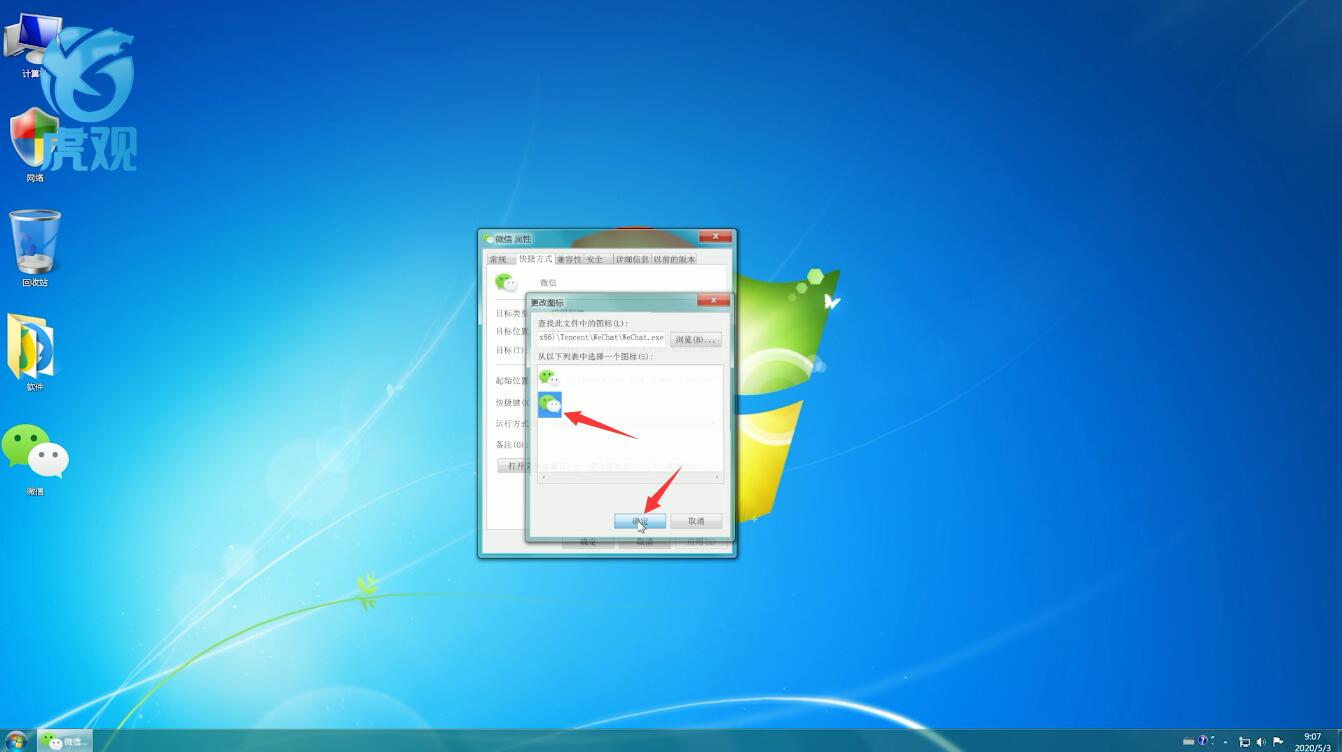Click the keyboard input method tray icon
Image resolution: width=1342 pixels, height=752 pixels.
point(1188,742)
